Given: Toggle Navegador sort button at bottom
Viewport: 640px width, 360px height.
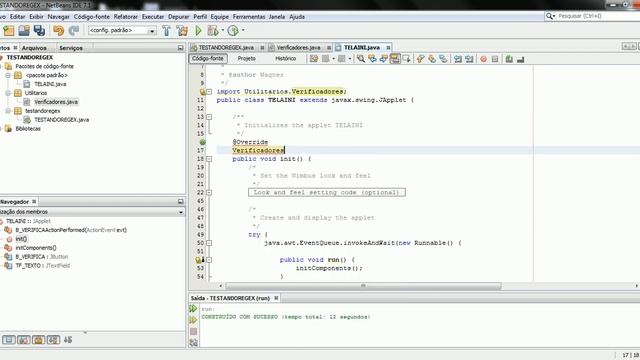Looking at the screenshot, I should click(68, 340).
